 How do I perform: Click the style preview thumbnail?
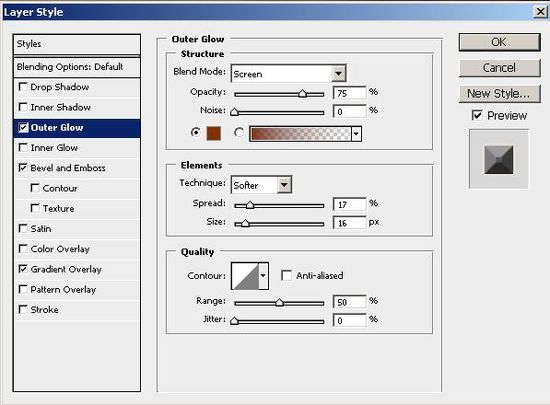(x=499, y=160)
